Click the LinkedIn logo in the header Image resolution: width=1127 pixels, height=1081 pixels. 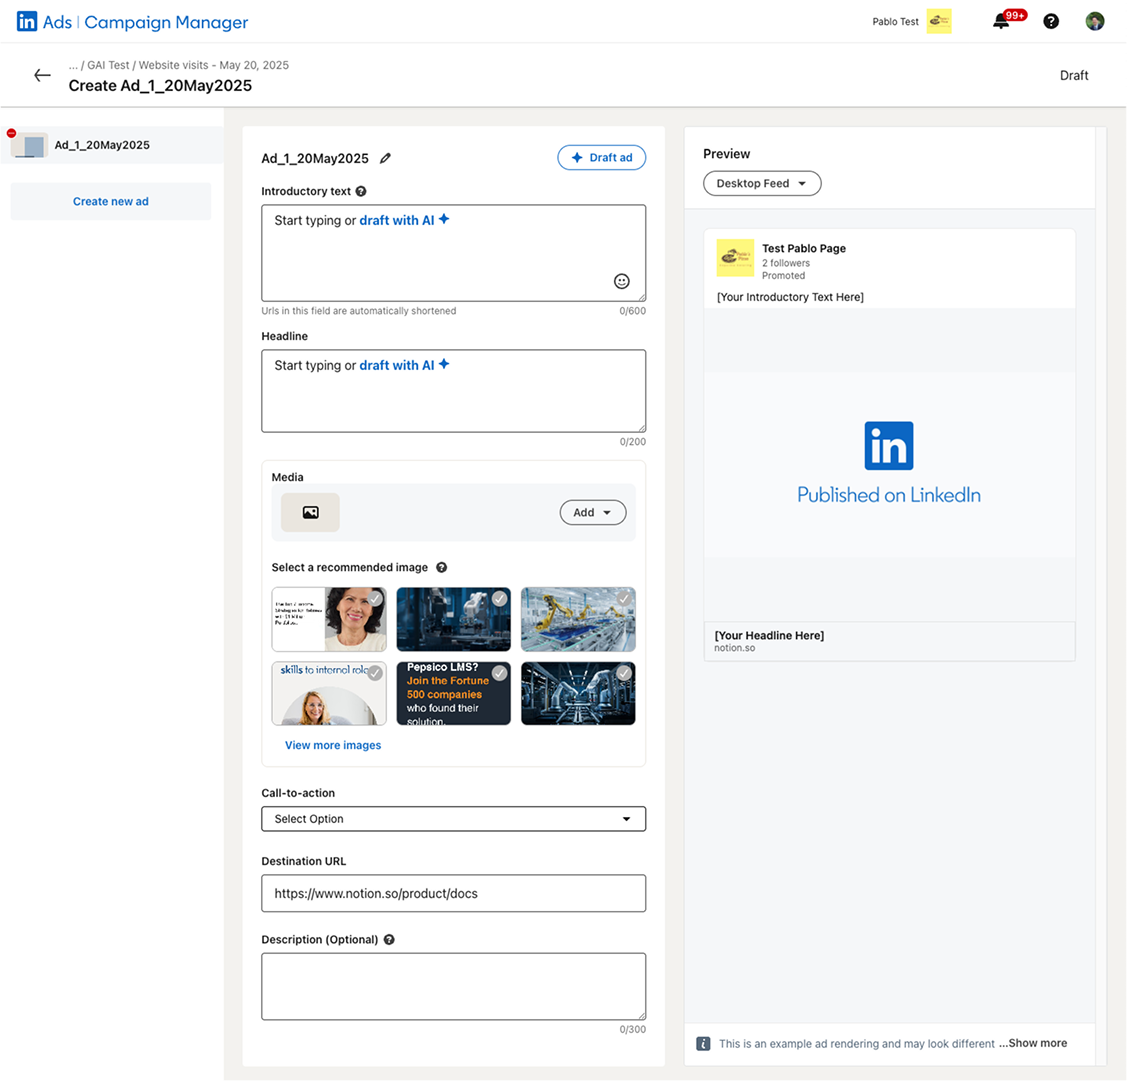click(27, 22)
